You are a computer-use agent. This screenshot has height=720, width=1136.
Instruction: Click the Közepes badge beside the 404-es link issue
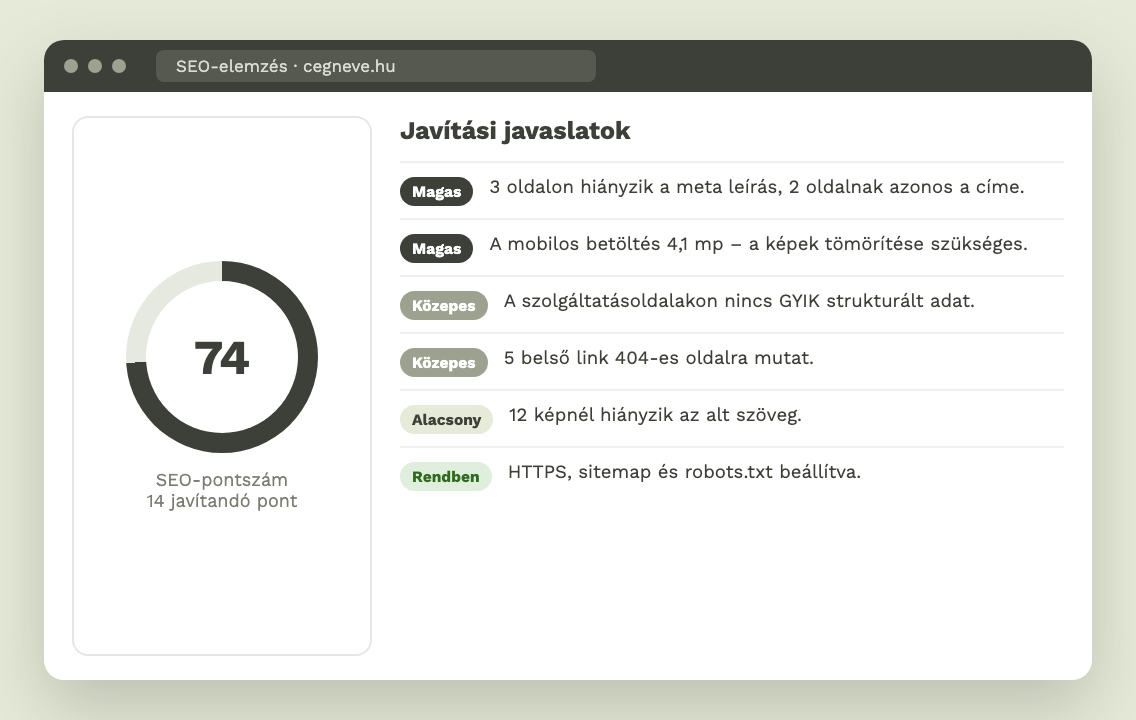(x=443, y=363)
